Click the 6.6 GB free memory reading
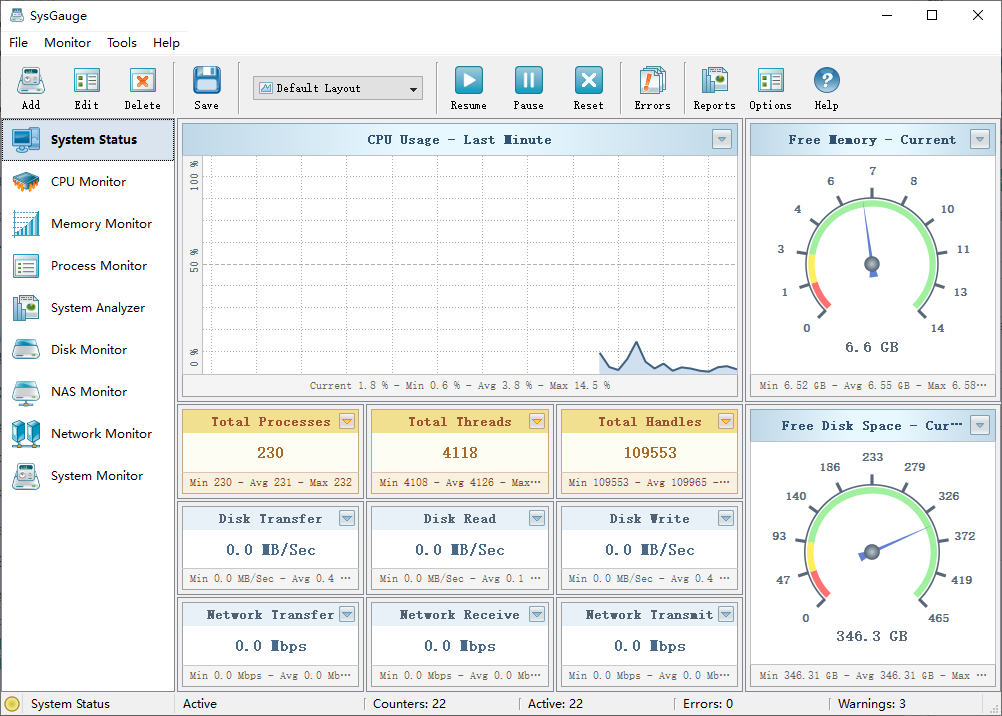Screen dimensions: 1002x716 pos(872,347)
